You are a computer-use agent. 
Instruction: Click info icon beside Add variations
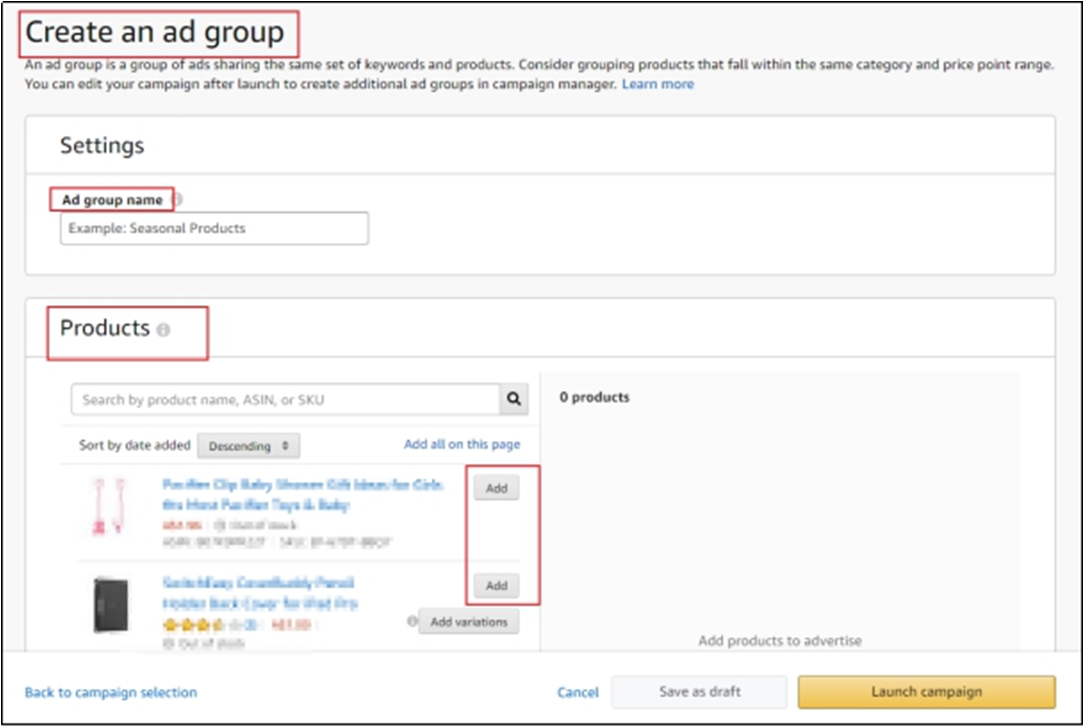(412, 621)
